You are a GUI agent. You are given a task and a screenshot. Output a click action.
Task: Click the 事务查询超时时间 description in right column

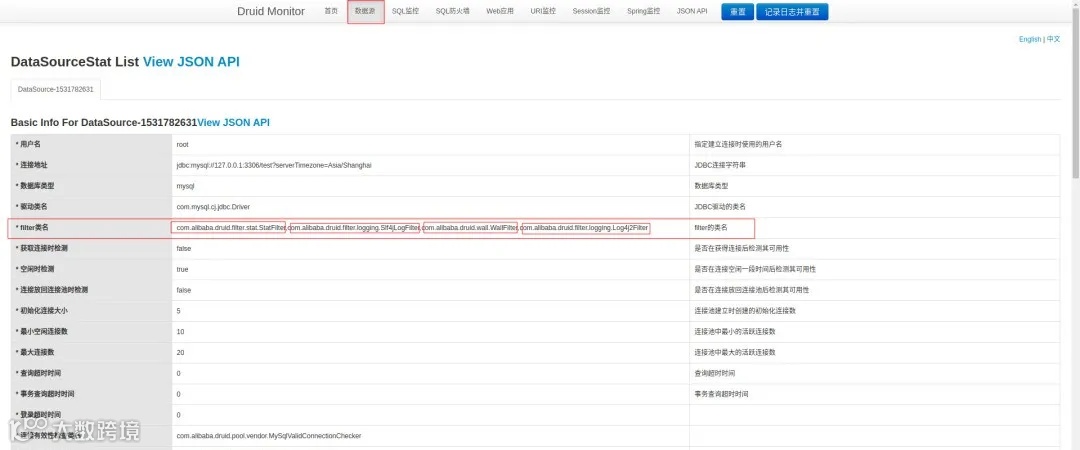click(x=721, y=394)
